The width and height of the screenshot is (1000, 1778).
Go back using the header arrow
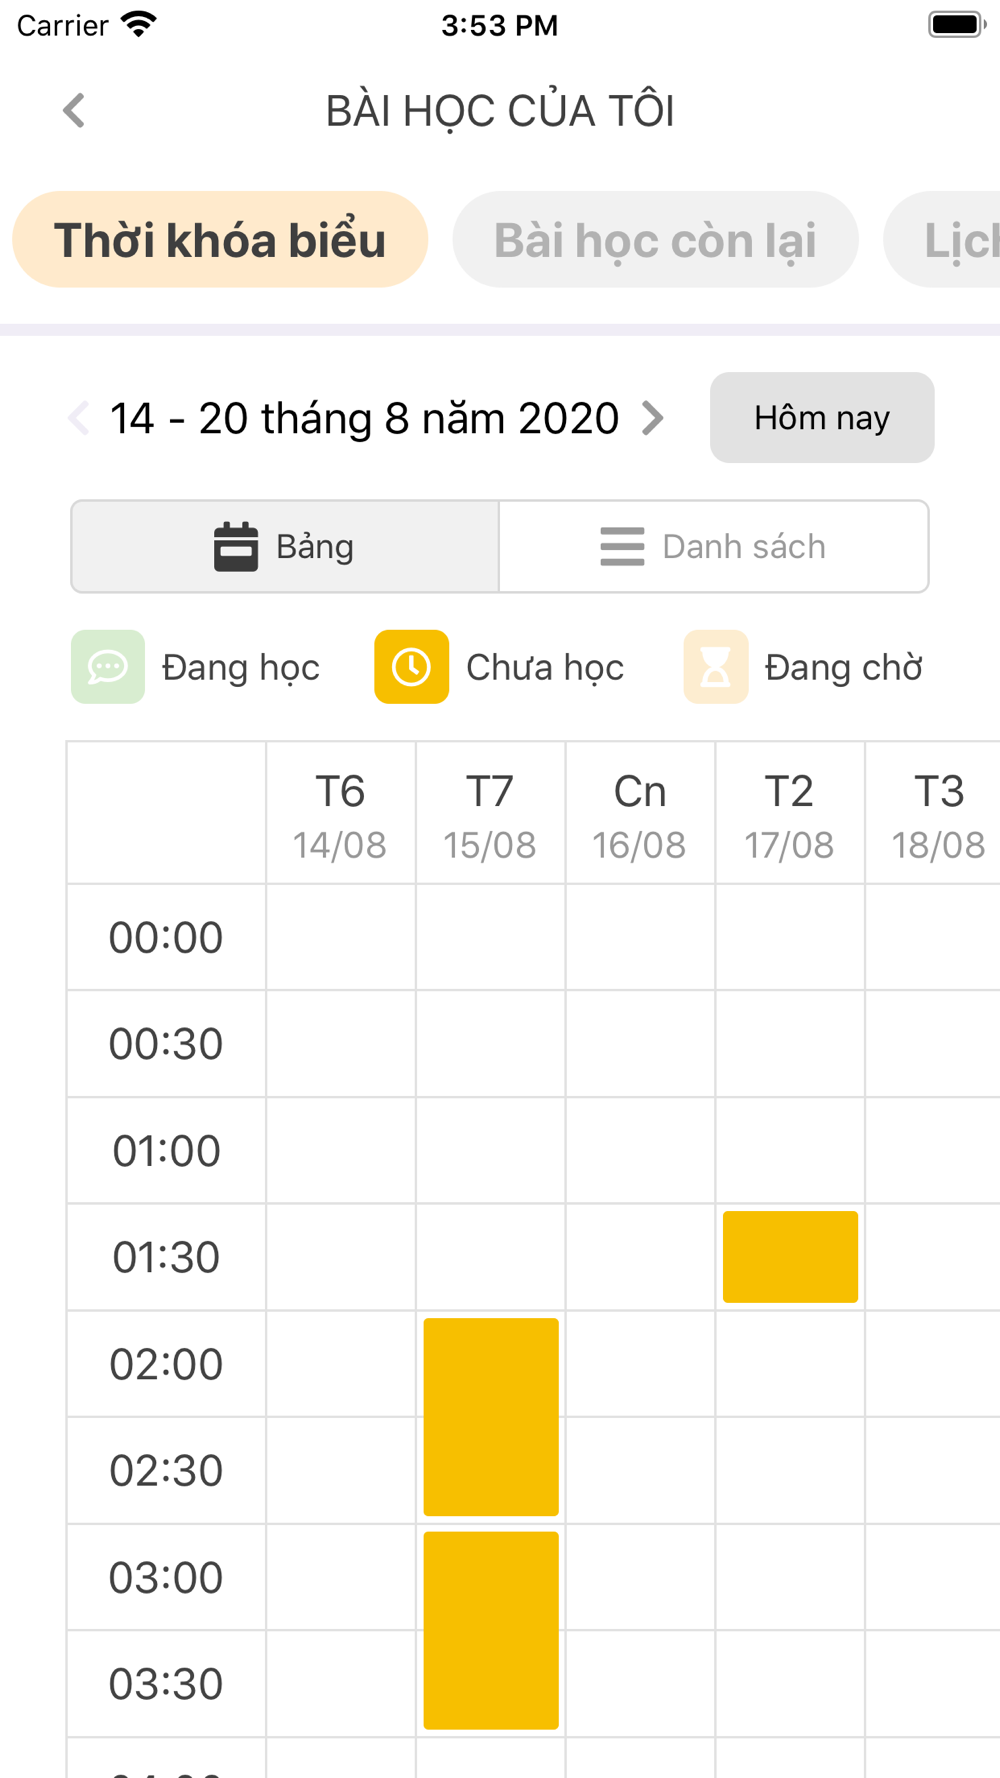[74, 110]
